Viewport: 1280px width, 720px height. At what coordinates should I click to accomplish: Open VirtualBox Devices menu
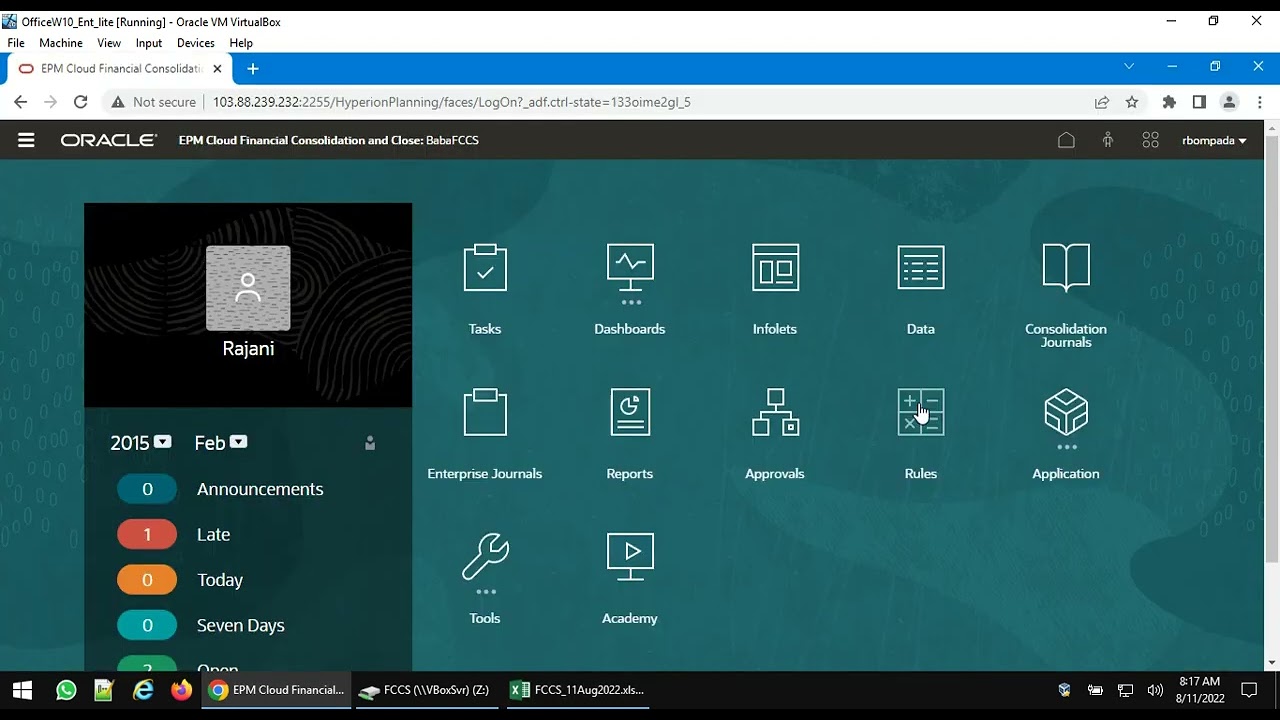(196, 43)
